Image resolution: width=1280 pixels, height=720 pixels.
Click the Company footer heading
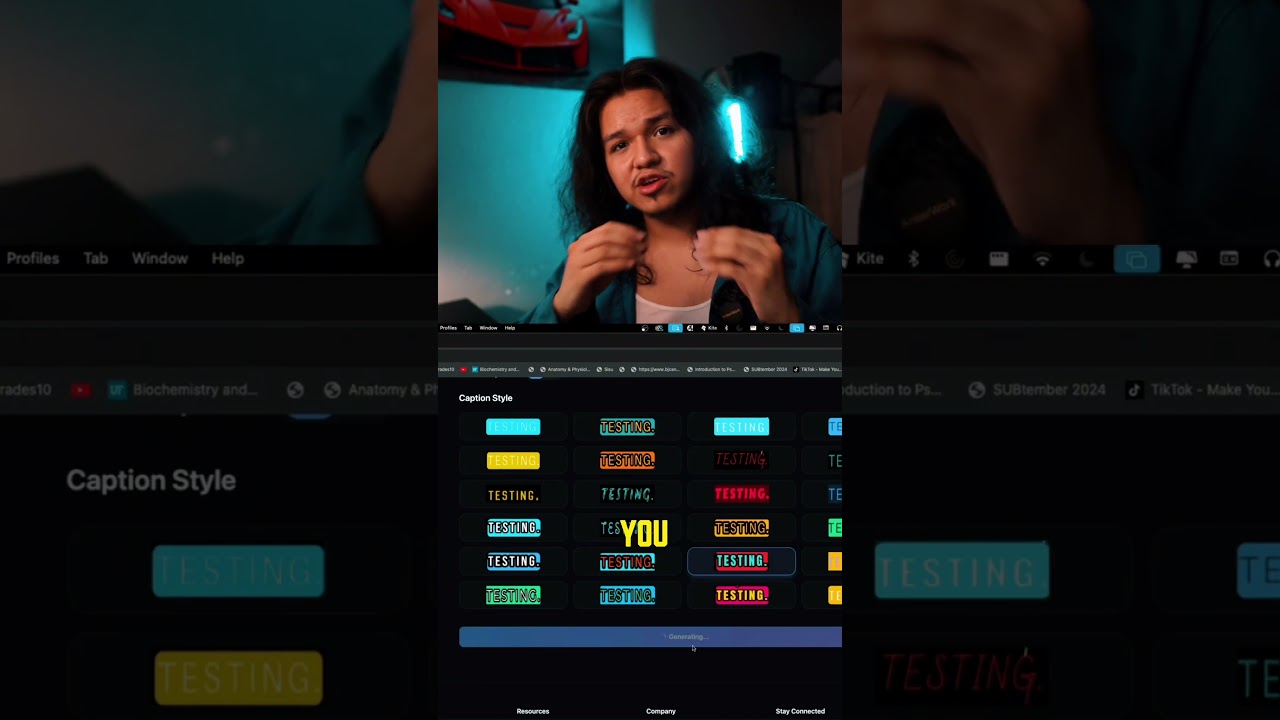(x=661, y=711)
